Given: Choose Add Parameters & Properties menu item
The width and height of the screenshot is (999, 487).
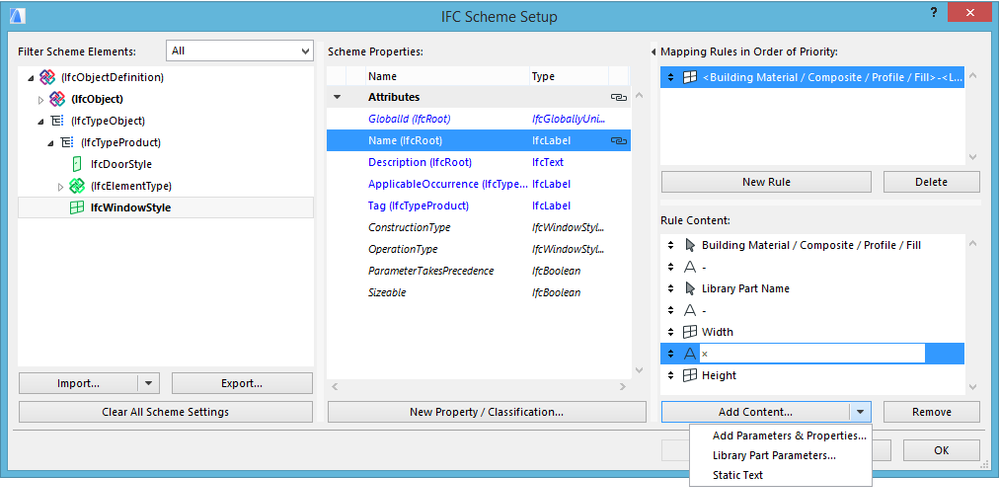Looking at the screenshot, I should [x=789, y=436].
